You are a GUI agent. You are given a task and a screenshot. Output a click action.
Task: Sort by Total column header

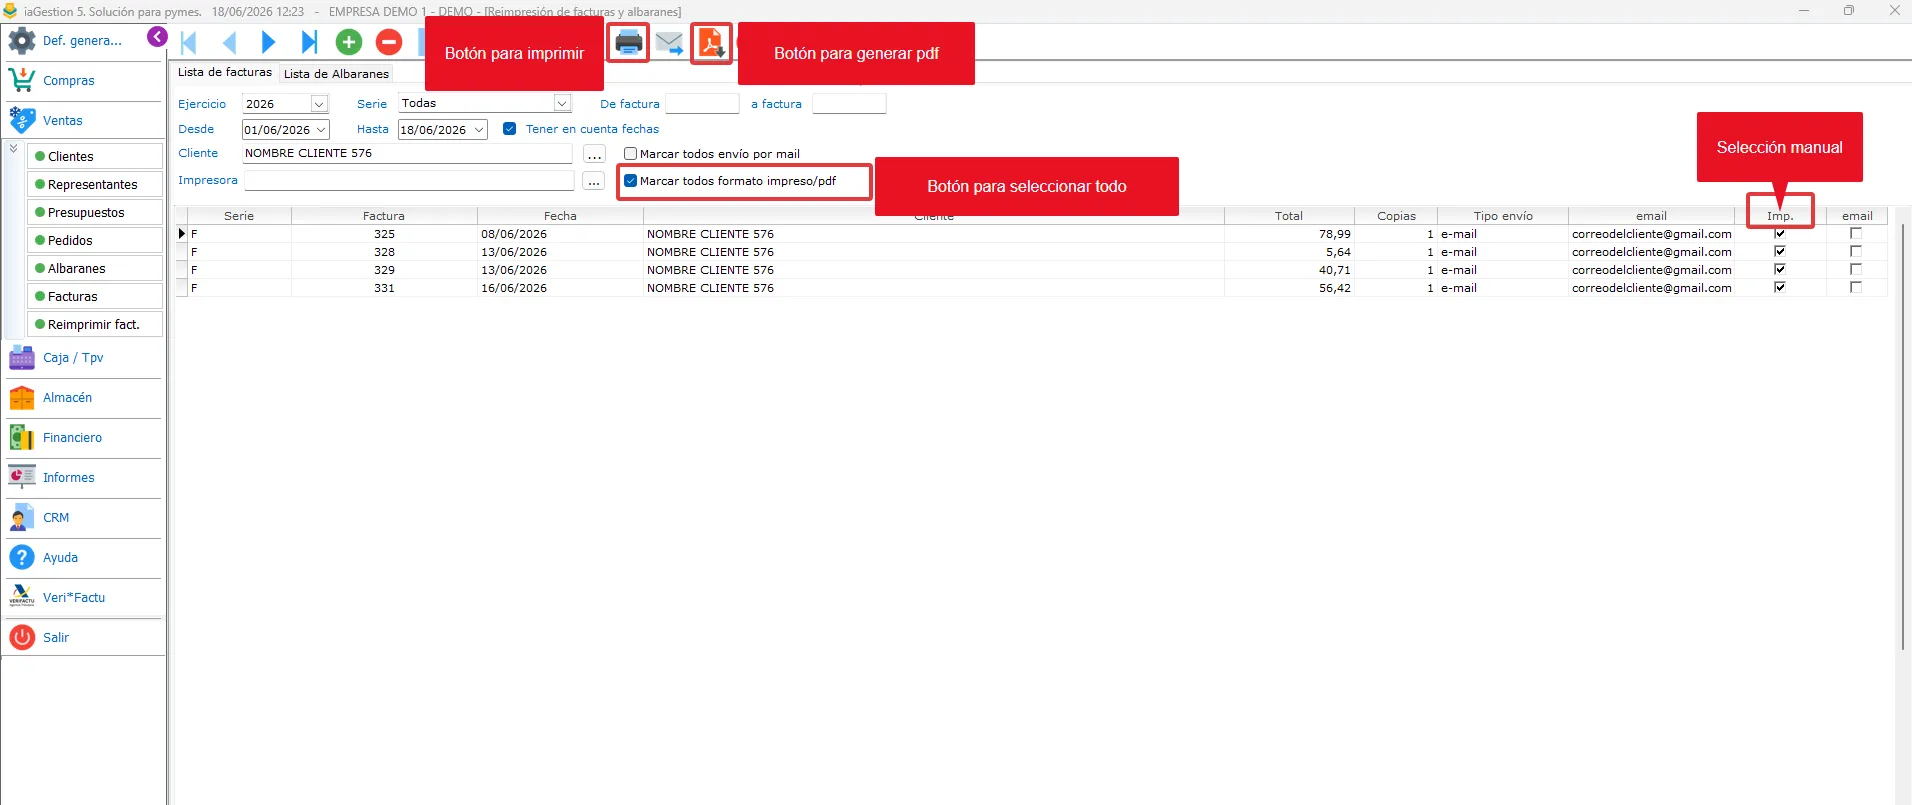[x=1289, y=216]
